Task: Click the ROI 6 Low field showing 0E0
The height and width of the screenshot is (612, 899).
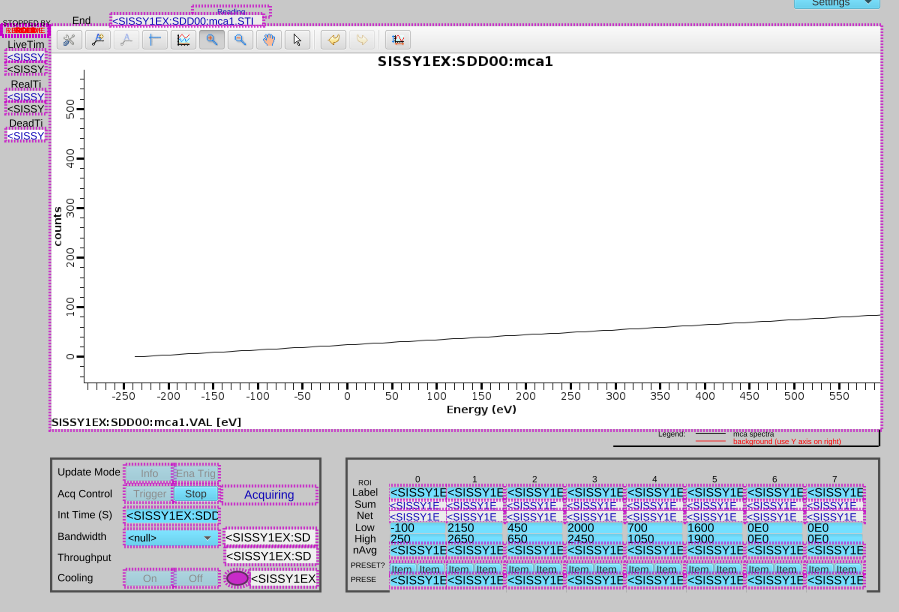Action: point(775,528)
